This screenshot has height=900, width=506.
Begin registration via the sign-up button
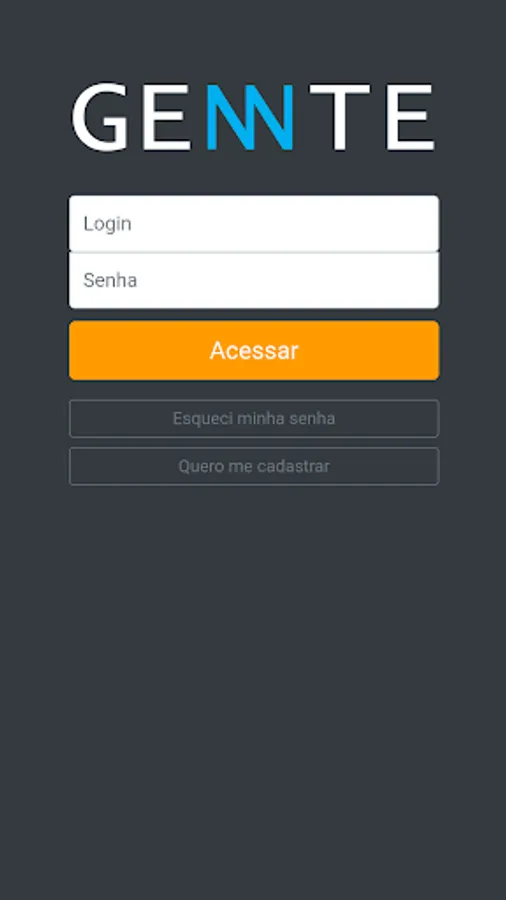[254, 466]
